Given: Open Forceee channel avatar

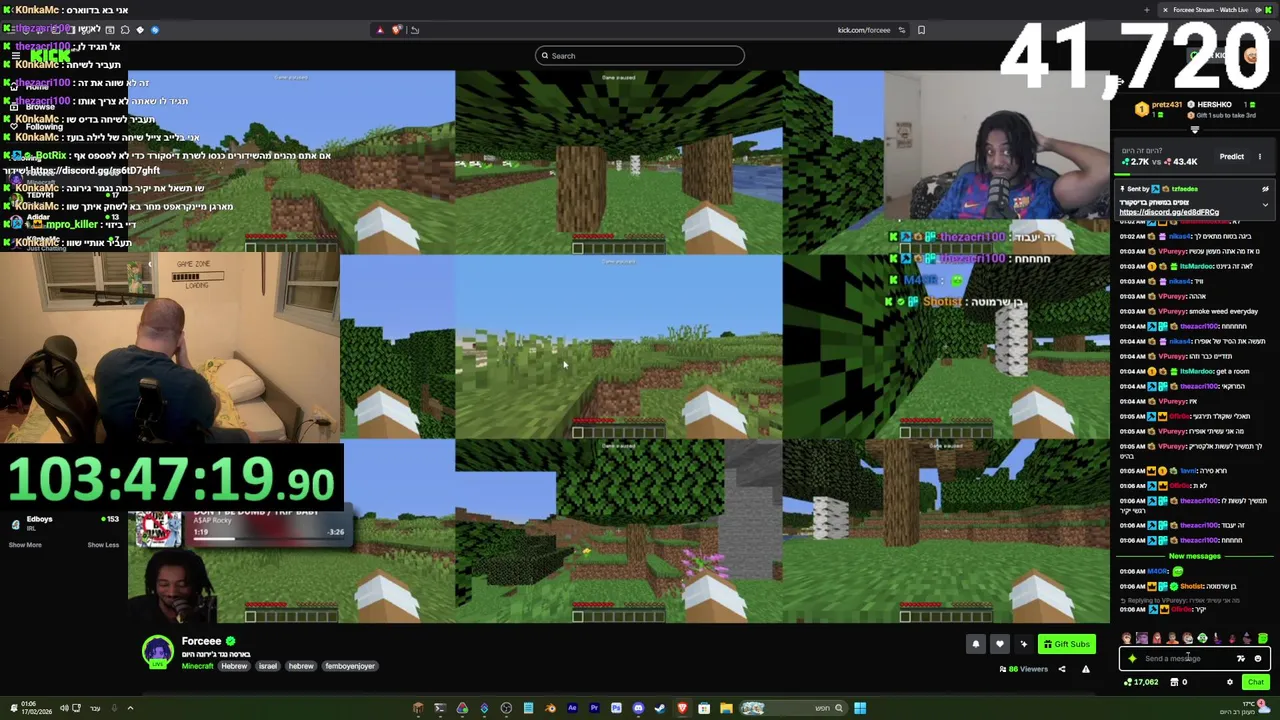Looking at the screenshot, I should (157, 651).
